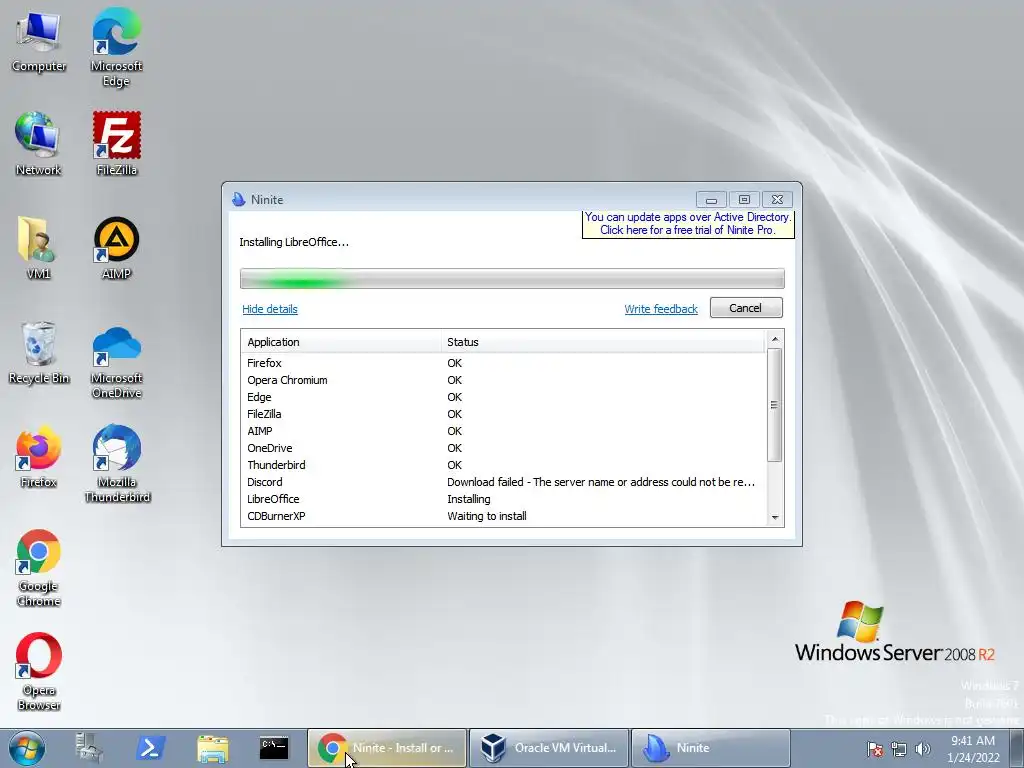Open the network tray icon
The width and height of the screenshot is (1024, 768).
pyautogui.click(x=899, y=749)
